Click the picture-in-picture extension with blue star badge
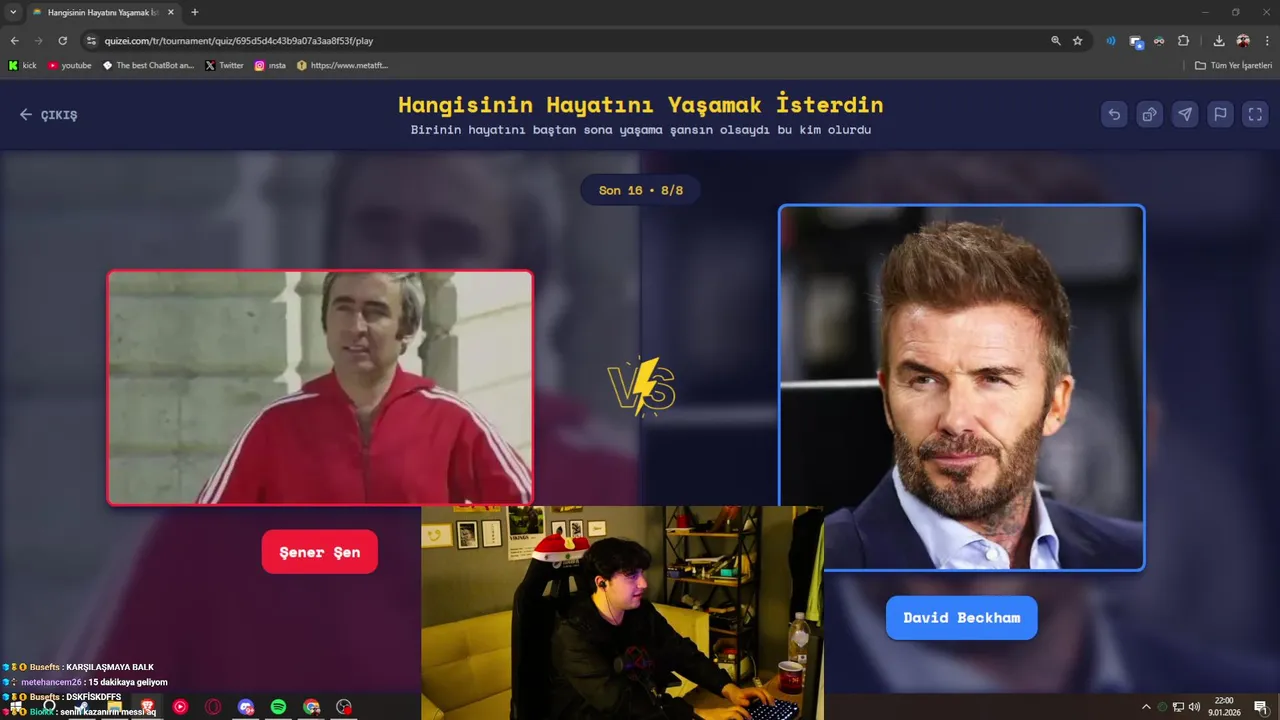 [1136, 41]
